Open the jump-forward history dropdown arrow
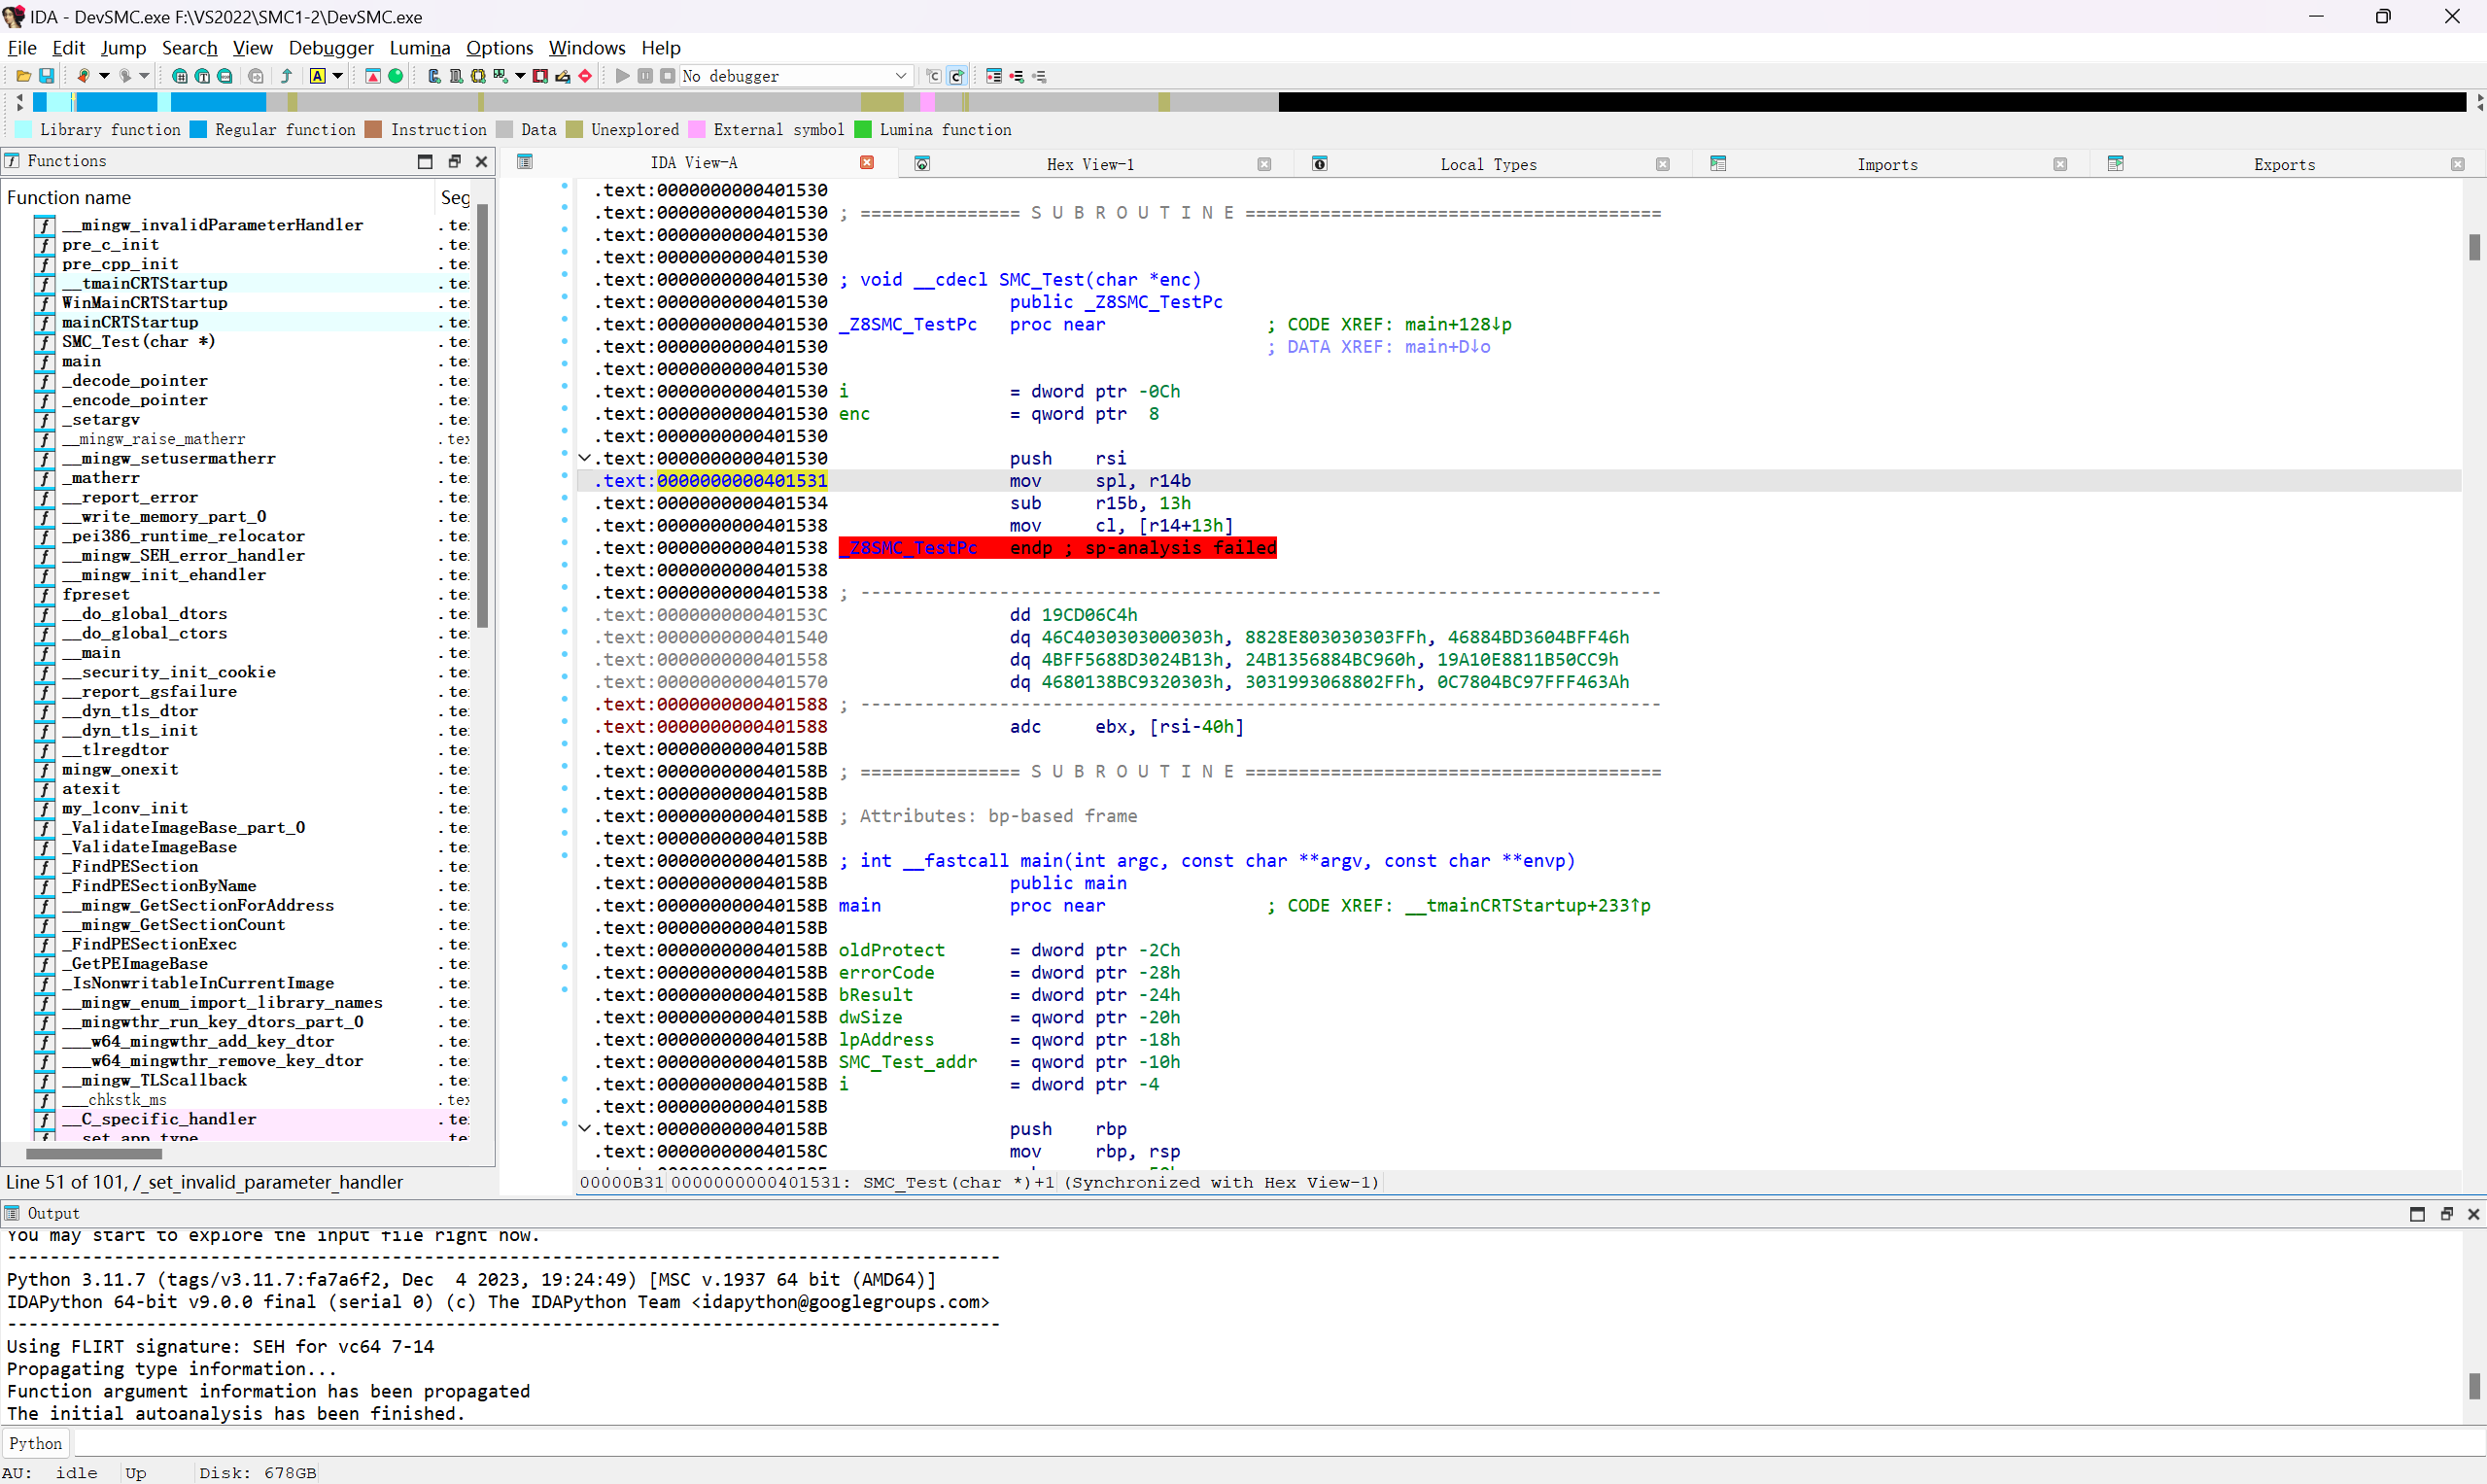The image size is (2487, 1484). point(144,76)
